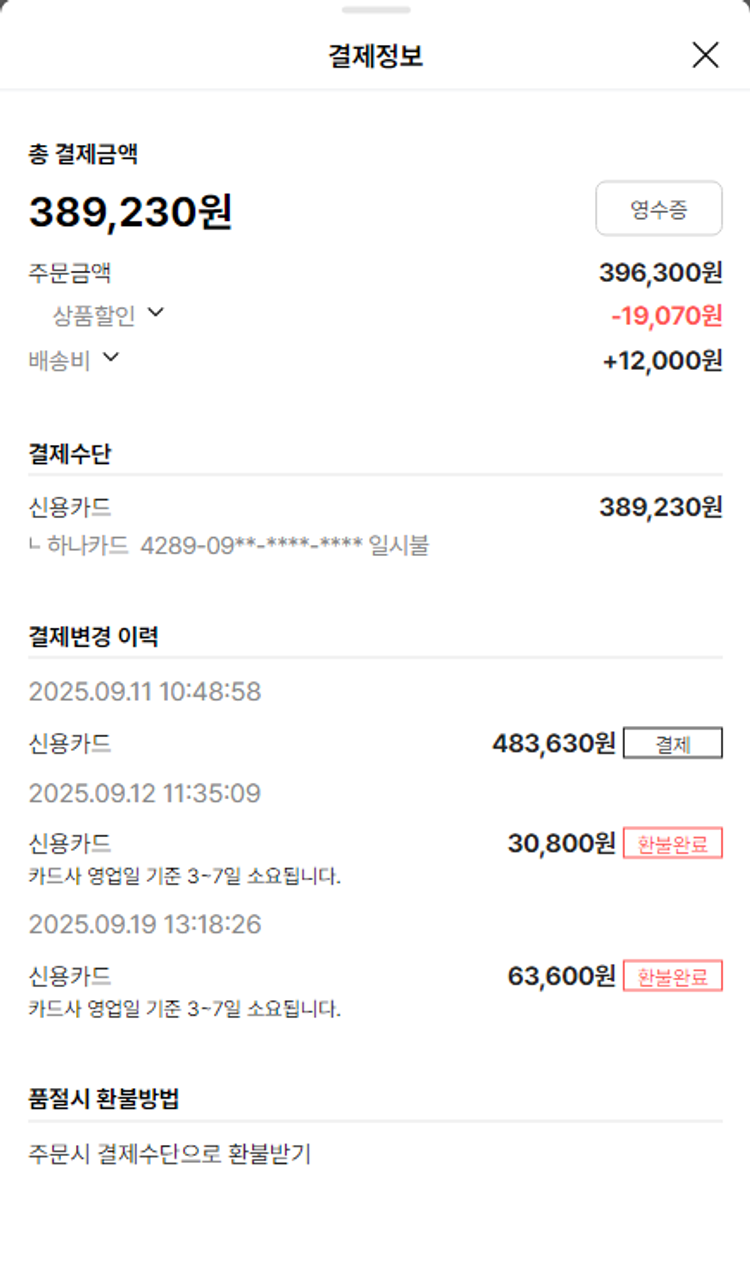Click the 환불완료 badge beside 30,800원
This screenshot has width=750, height=1272.
point(672,844)
